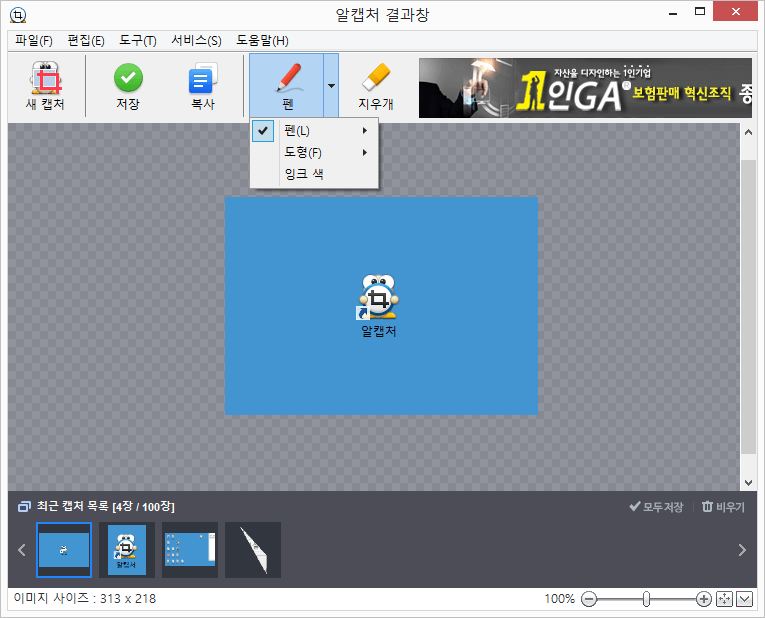
Task: Open the 파일(F) menu
Action: tap(34, 40)
